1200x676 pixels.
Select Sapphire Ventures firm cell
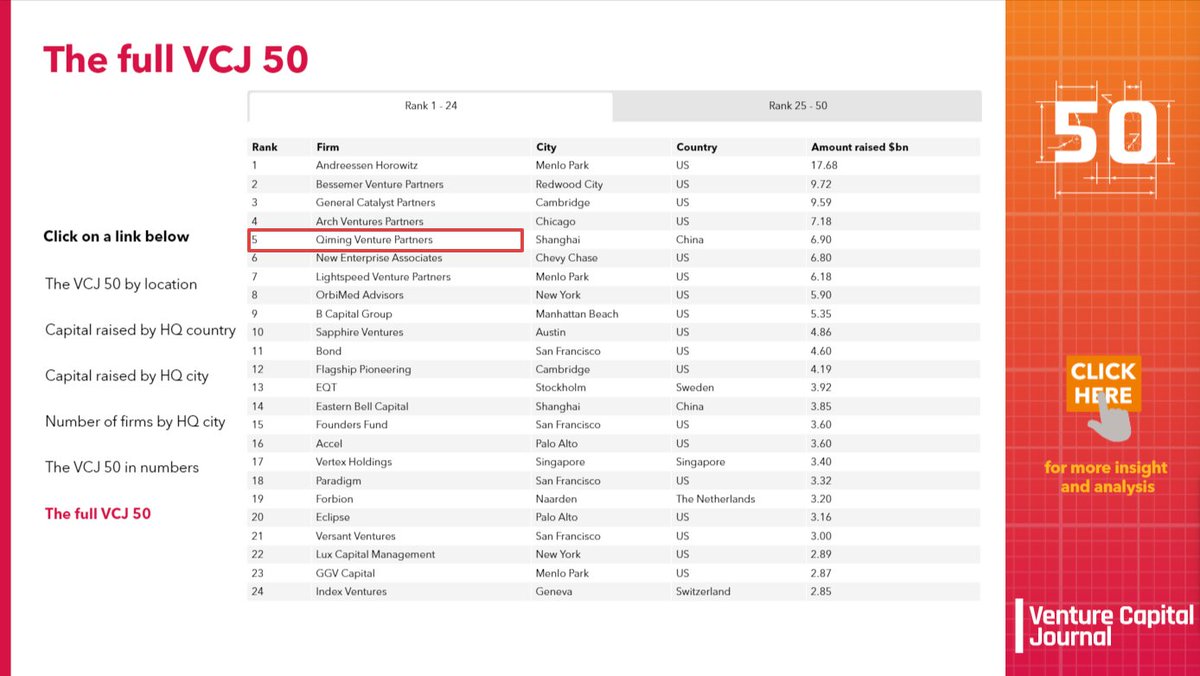point(360,332)
